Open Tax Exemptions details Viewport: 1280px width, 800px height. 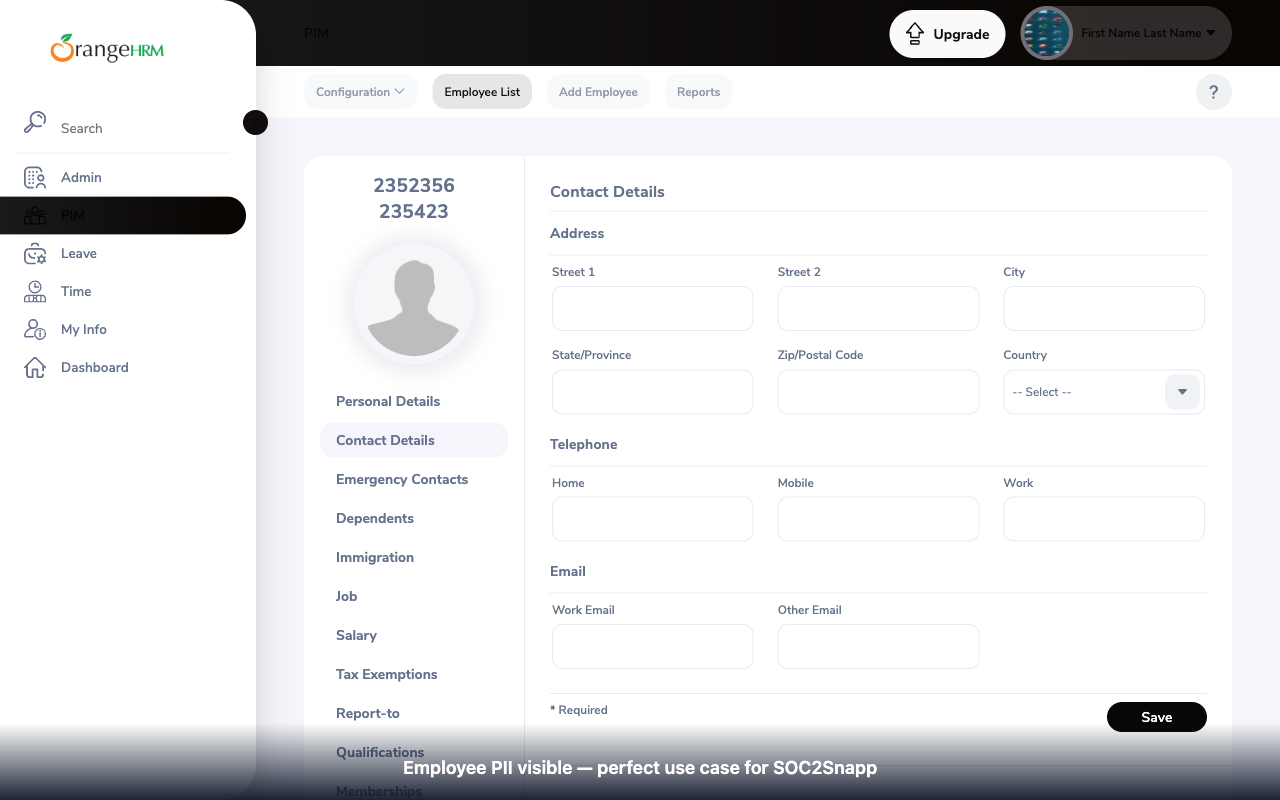(x=386, y=674)
